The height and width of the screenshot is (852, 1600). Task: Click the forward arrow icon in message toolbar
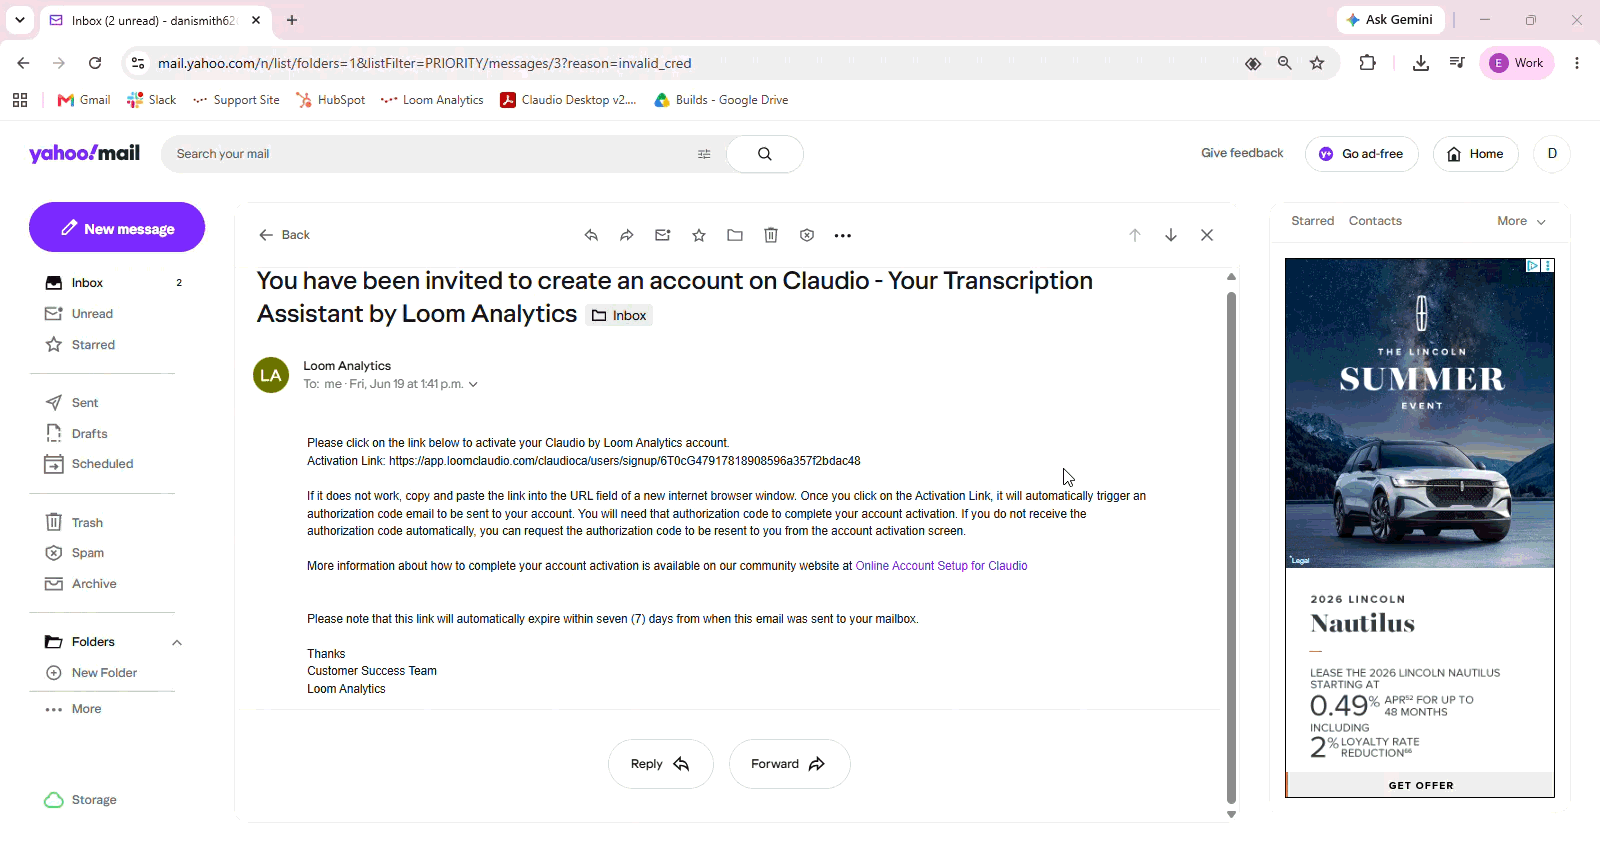[627, 235]
